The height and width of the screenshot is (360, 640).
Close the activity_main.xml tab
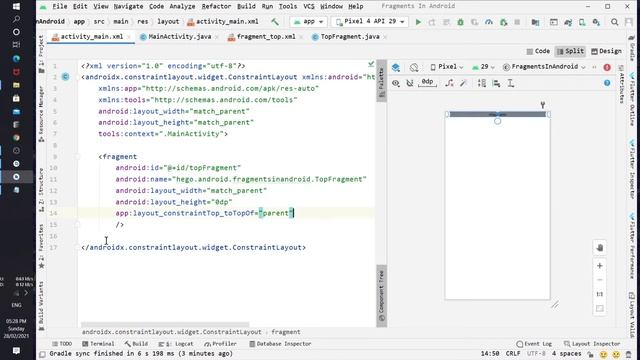point(129,37)
